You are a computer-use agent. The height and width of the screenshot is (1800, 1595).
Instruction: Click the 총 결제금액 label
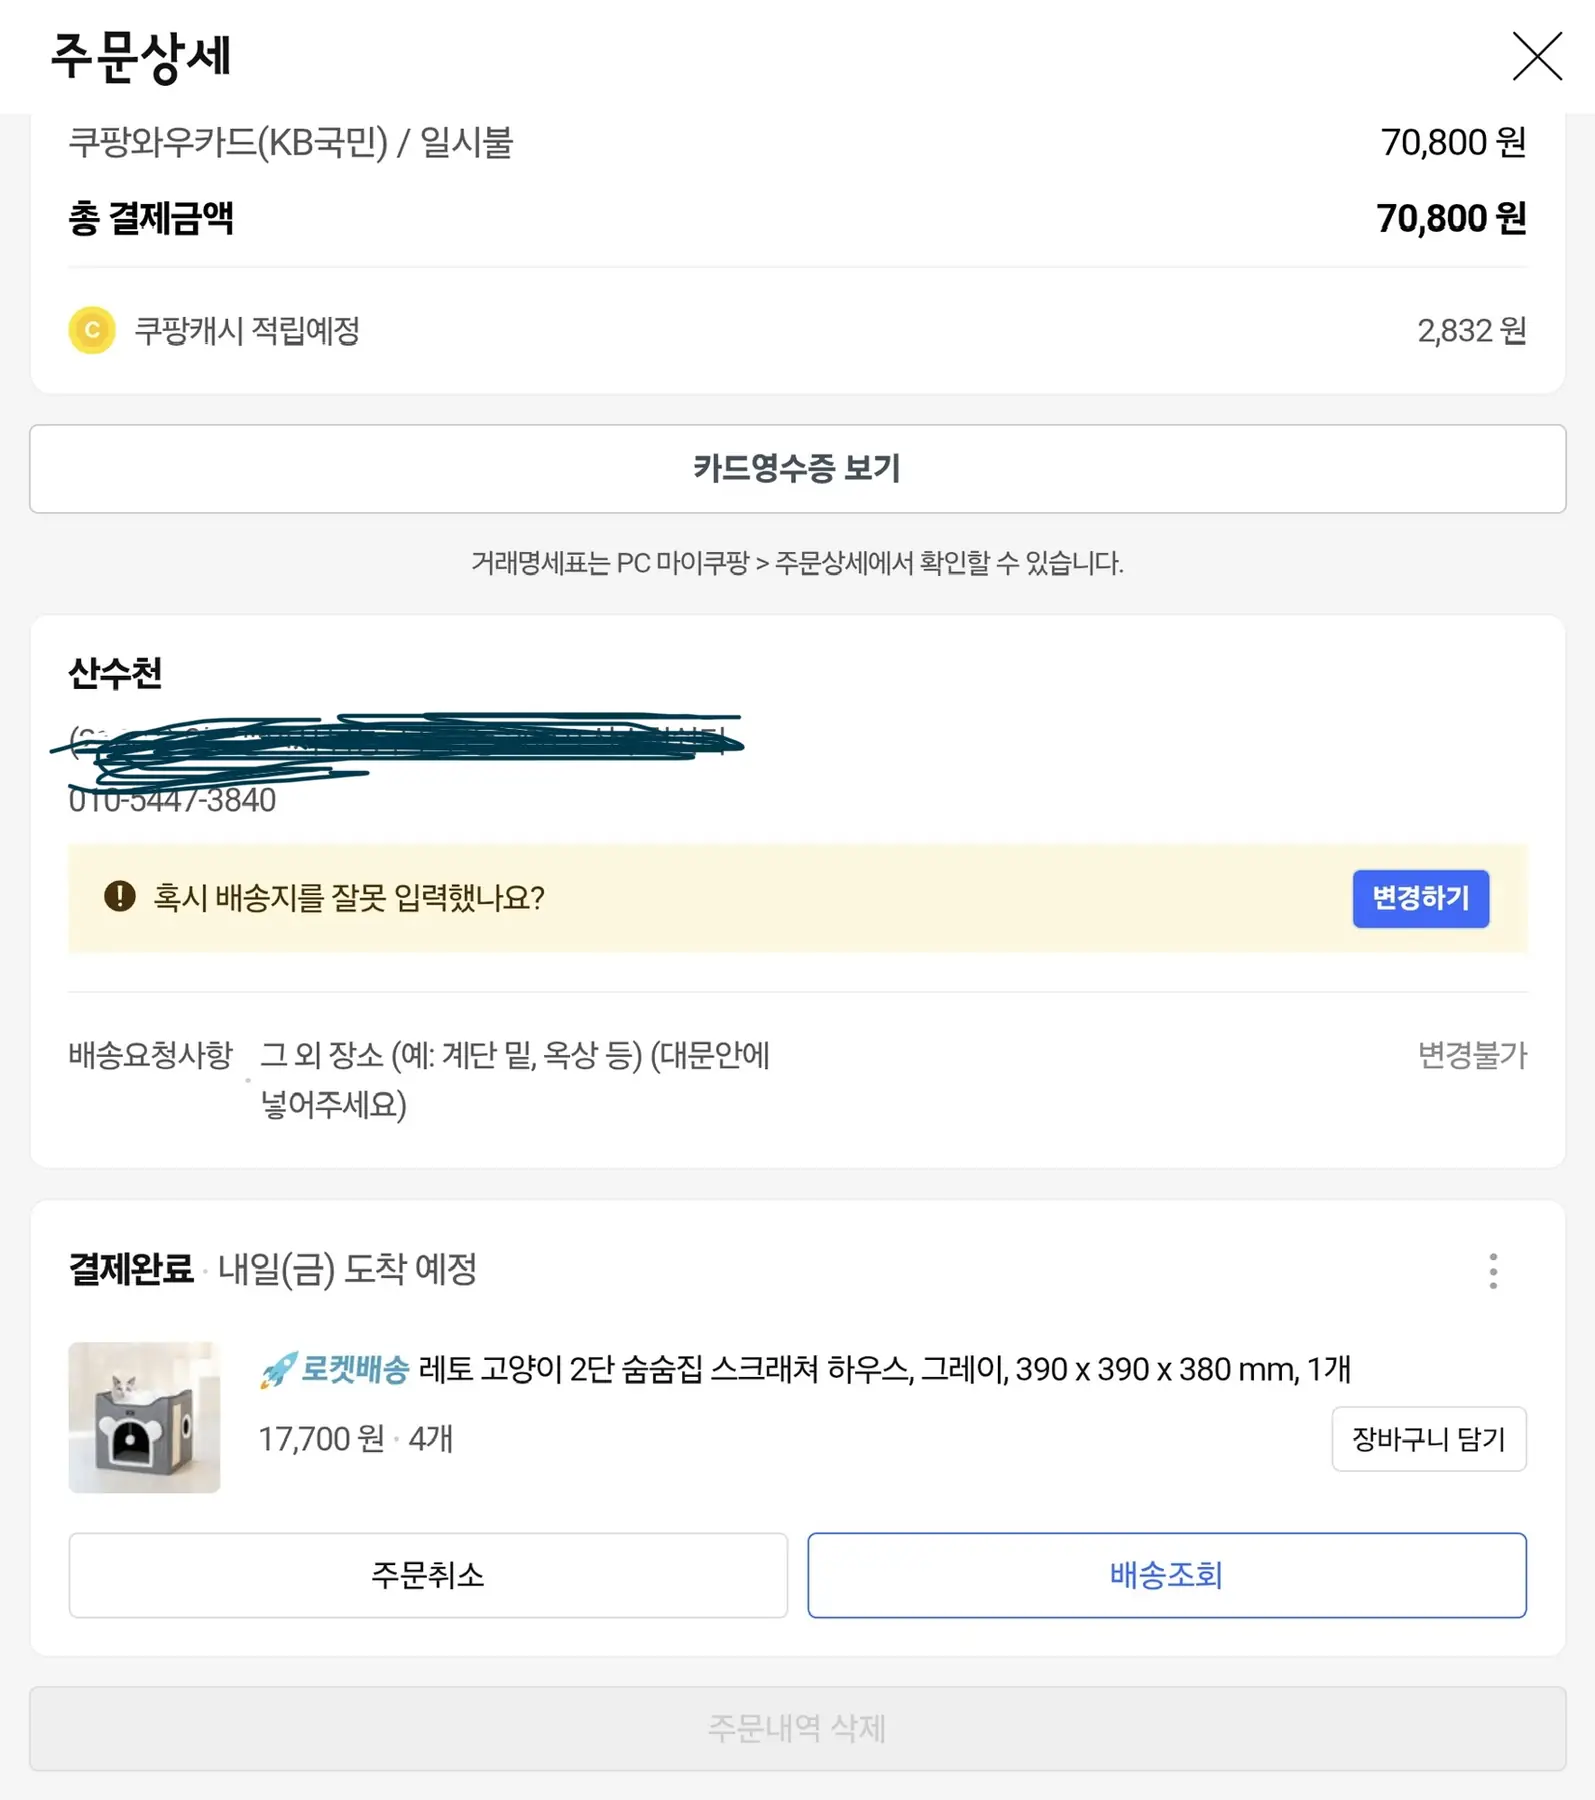[151, 218]
